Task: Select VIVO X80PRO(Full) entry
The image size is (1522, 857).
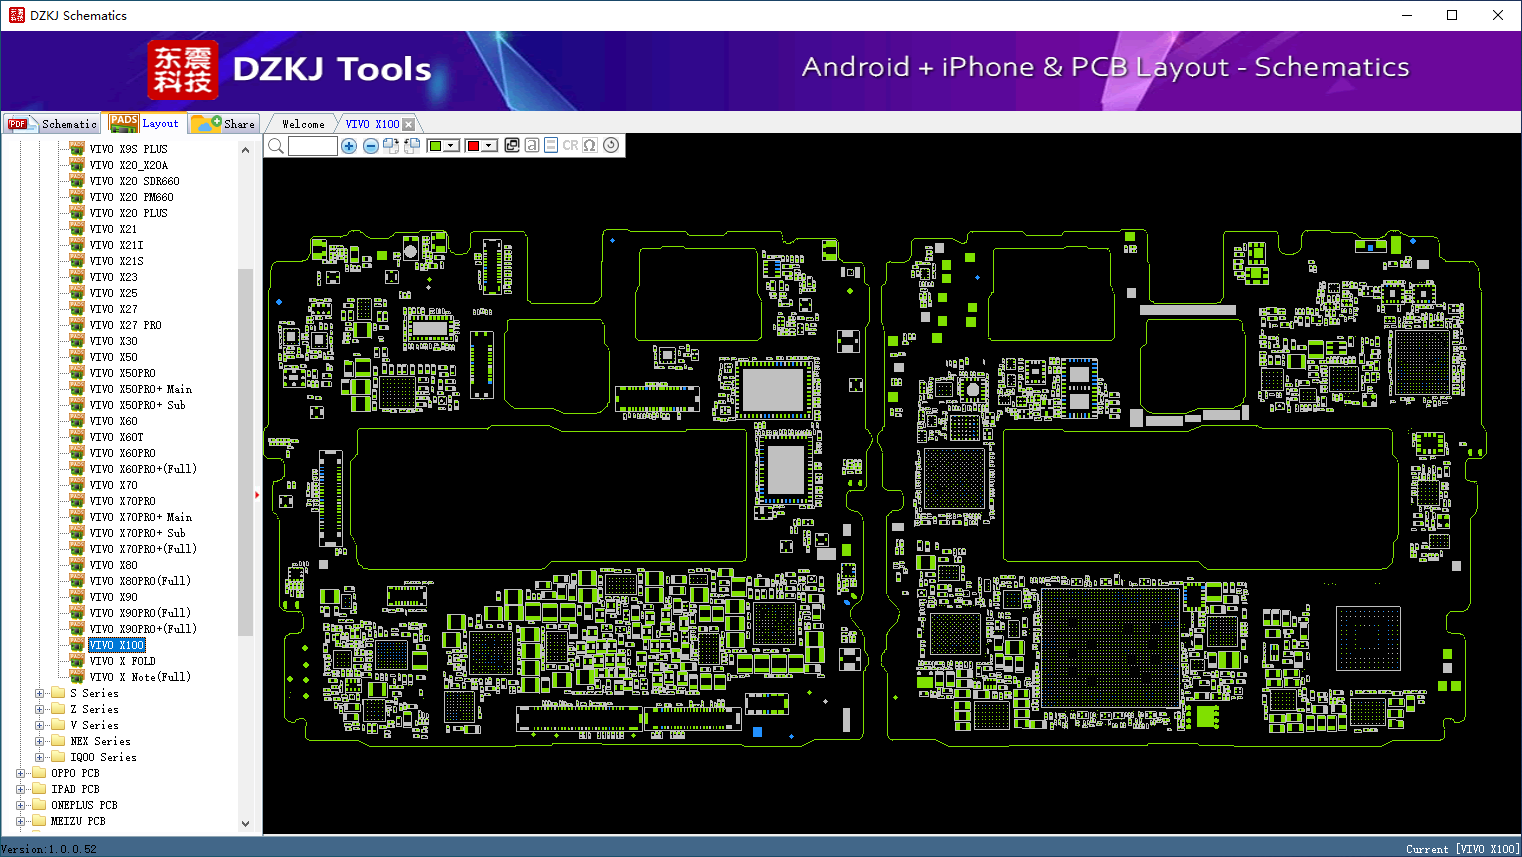Action: [x=140, y=581]
